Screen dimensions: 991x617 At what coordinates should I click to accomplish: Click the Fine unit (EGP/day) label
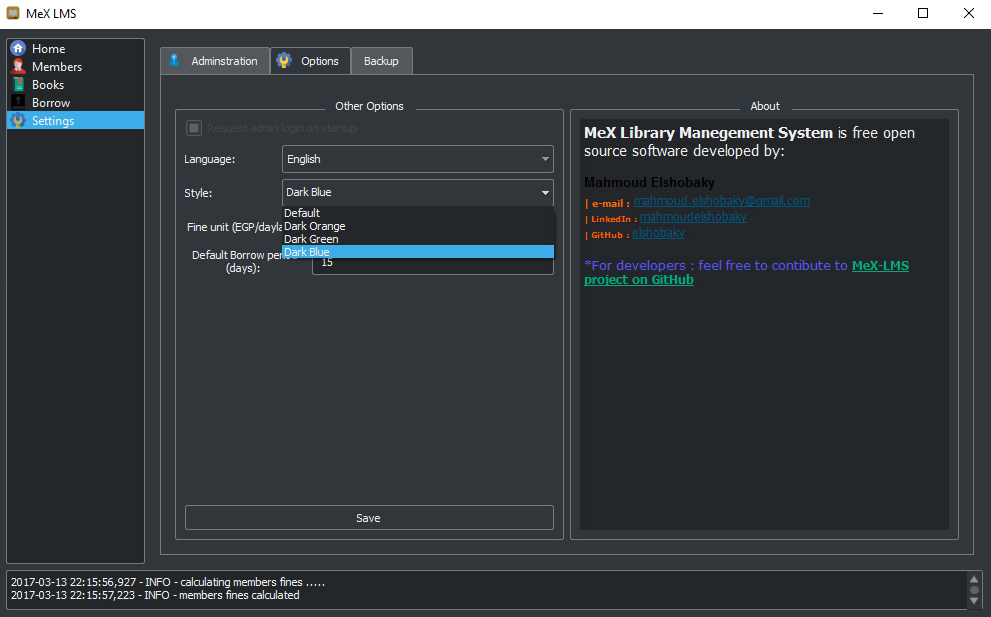coord(234,227)
